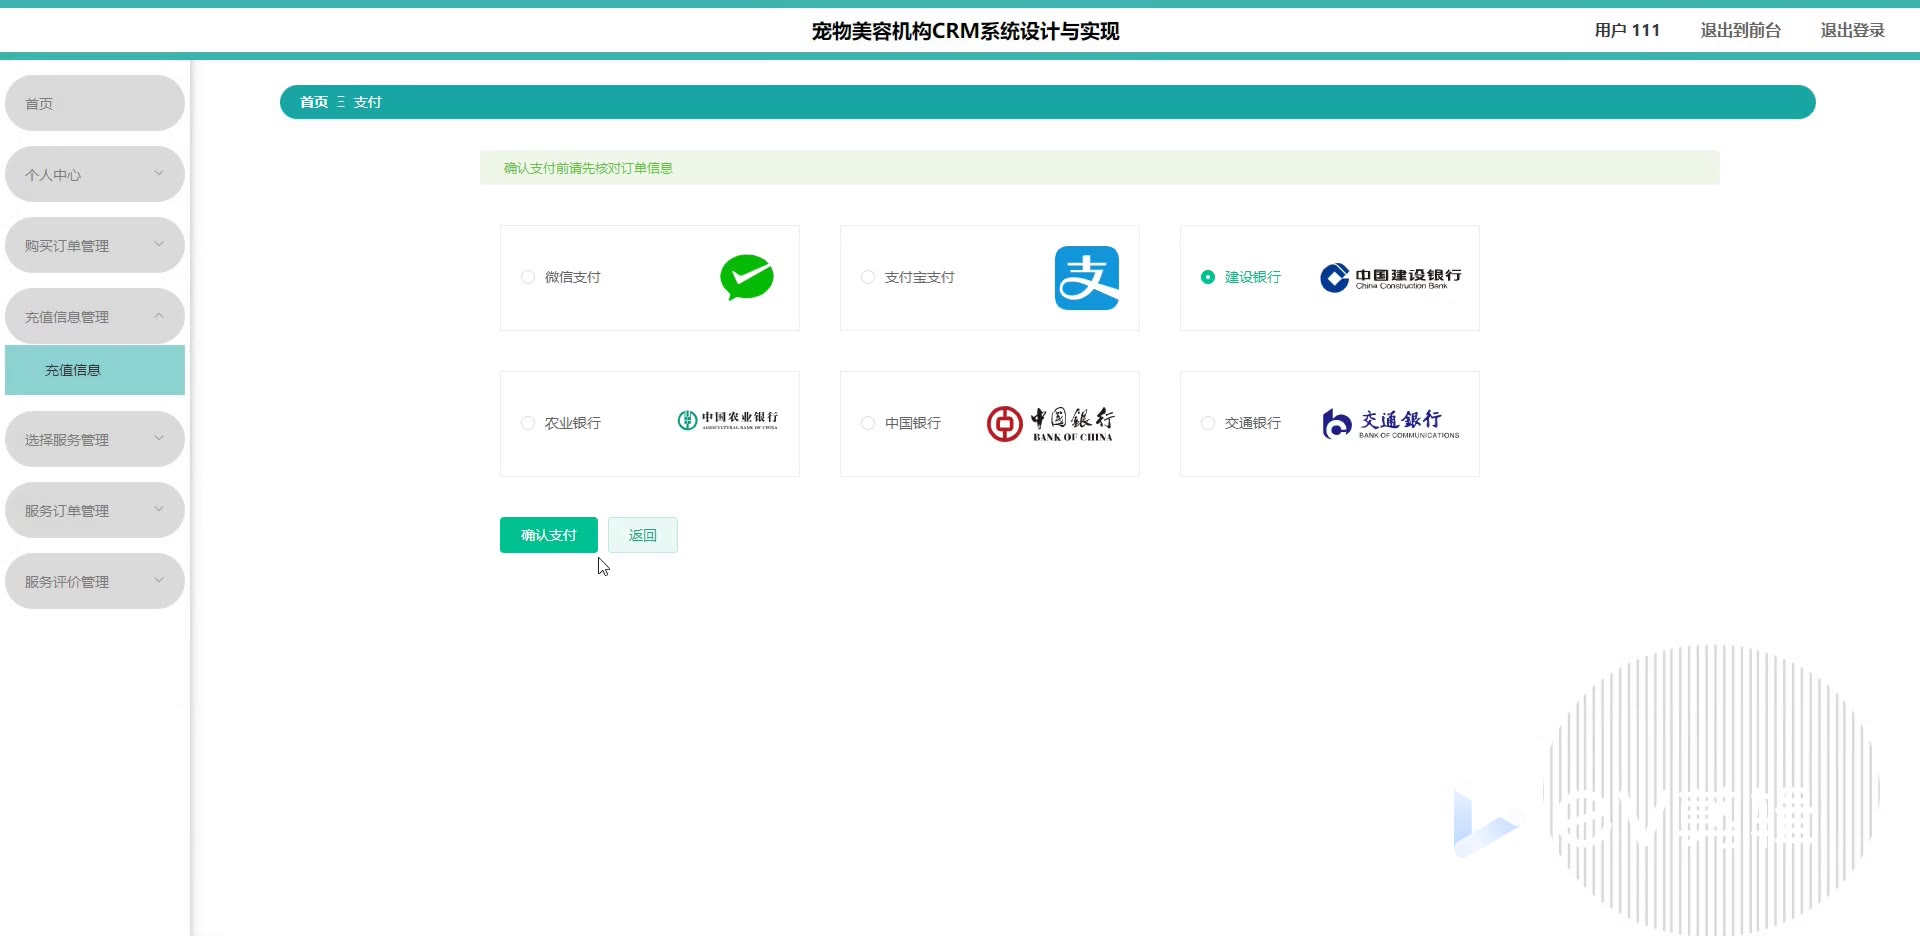
Task: Click the 交通银行 option label
Action: pos(1253,423)
